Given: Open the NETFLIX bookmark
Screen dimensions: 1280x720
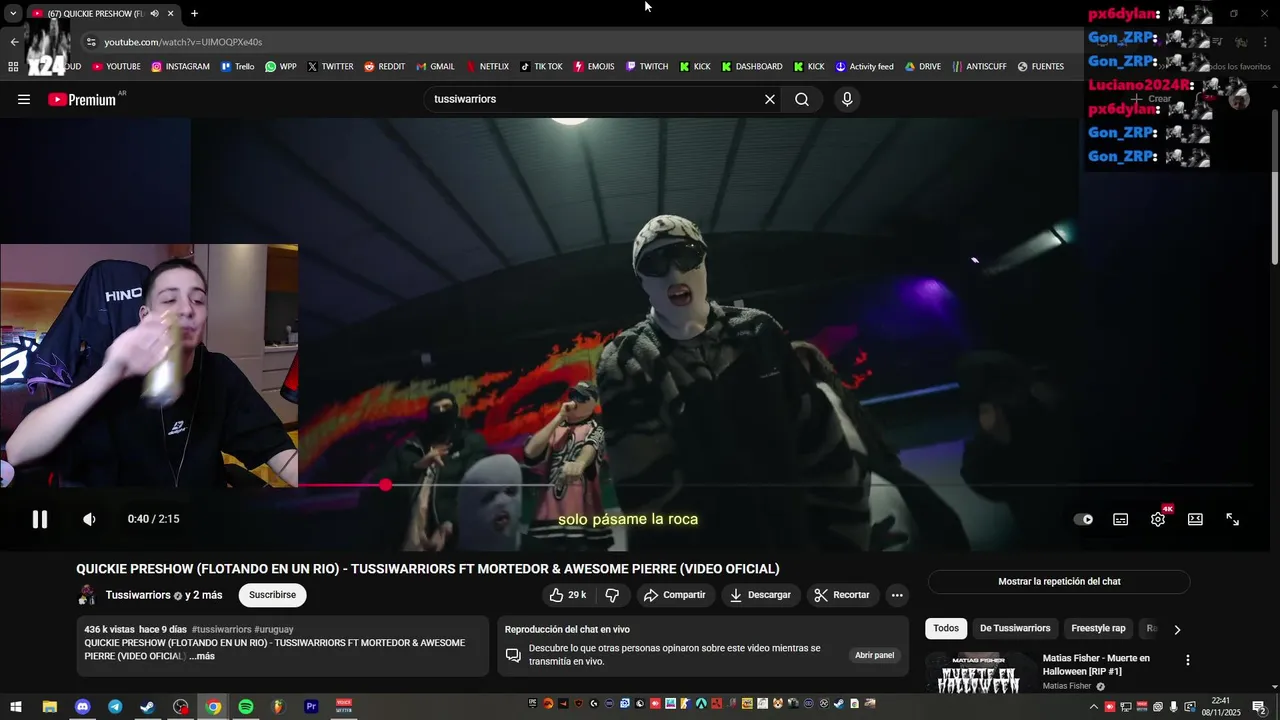Looking at the screenshot, I should click(487, 67).
